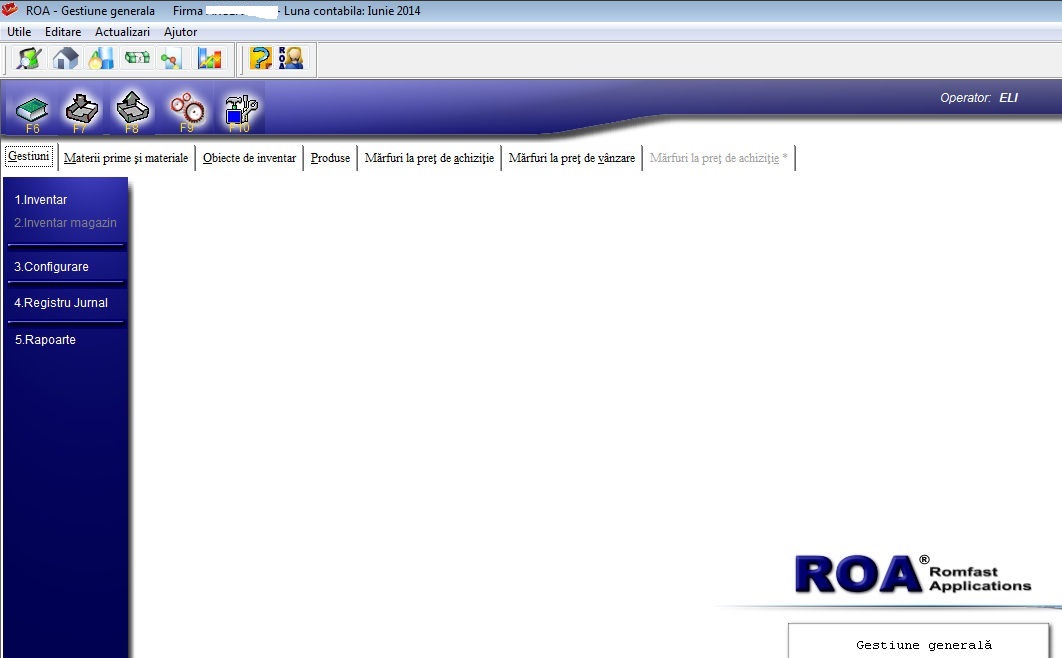Screen dimensions: 1062x658
Task: Open 1.Inventar in the sidebar
Action: pos(41,200)
